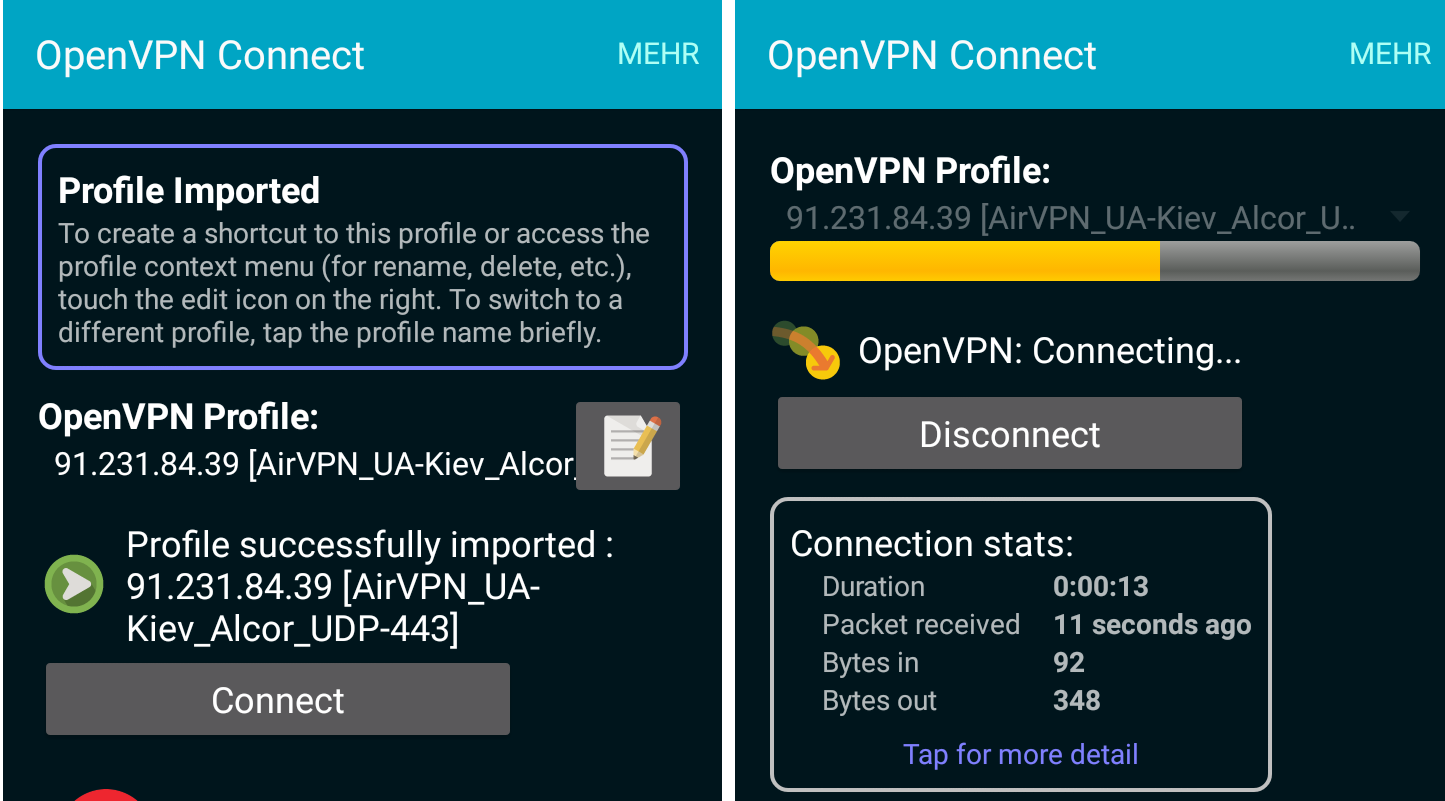Tap the connecting status icon
This screenshot has height=801, width=1445.
coord(806,349)
